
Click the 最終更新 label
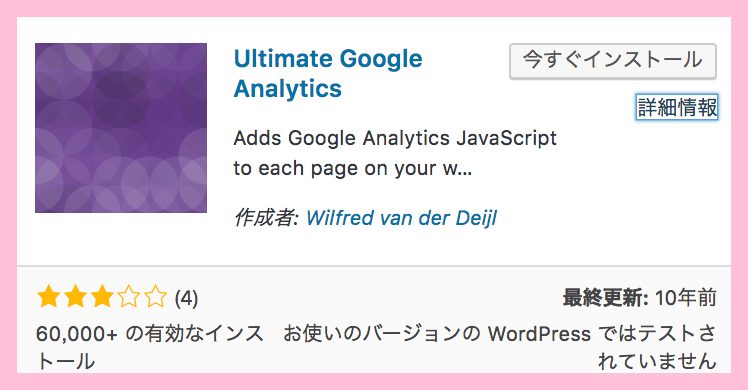pyautogui.click(x=605, y=298)
